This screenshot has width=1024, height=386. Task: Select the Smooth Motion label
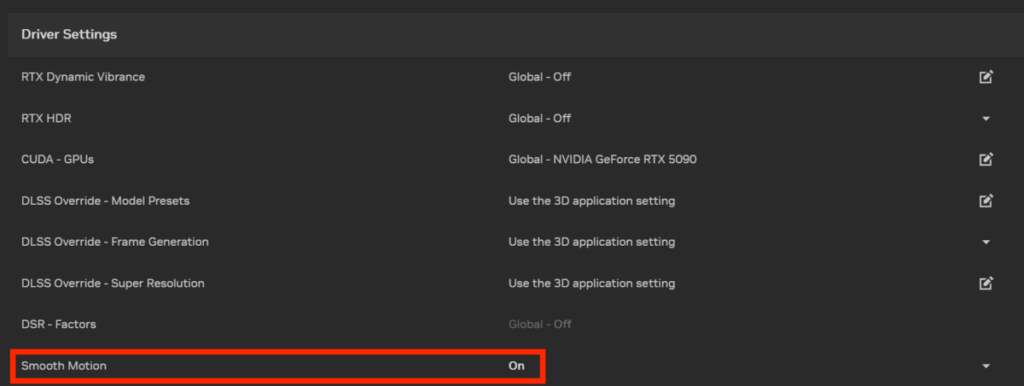[x=63, y=366]
